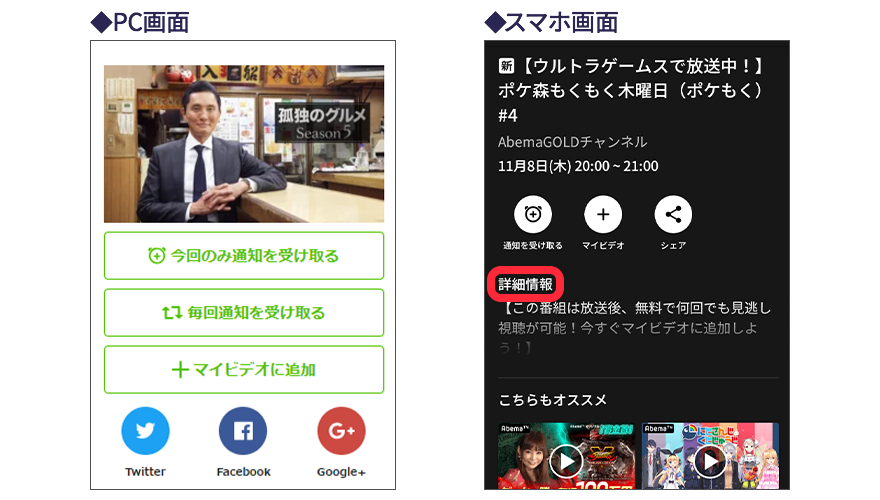Click 毎回通知を受け取る button
880x500 pixels.
click(244, 313)
